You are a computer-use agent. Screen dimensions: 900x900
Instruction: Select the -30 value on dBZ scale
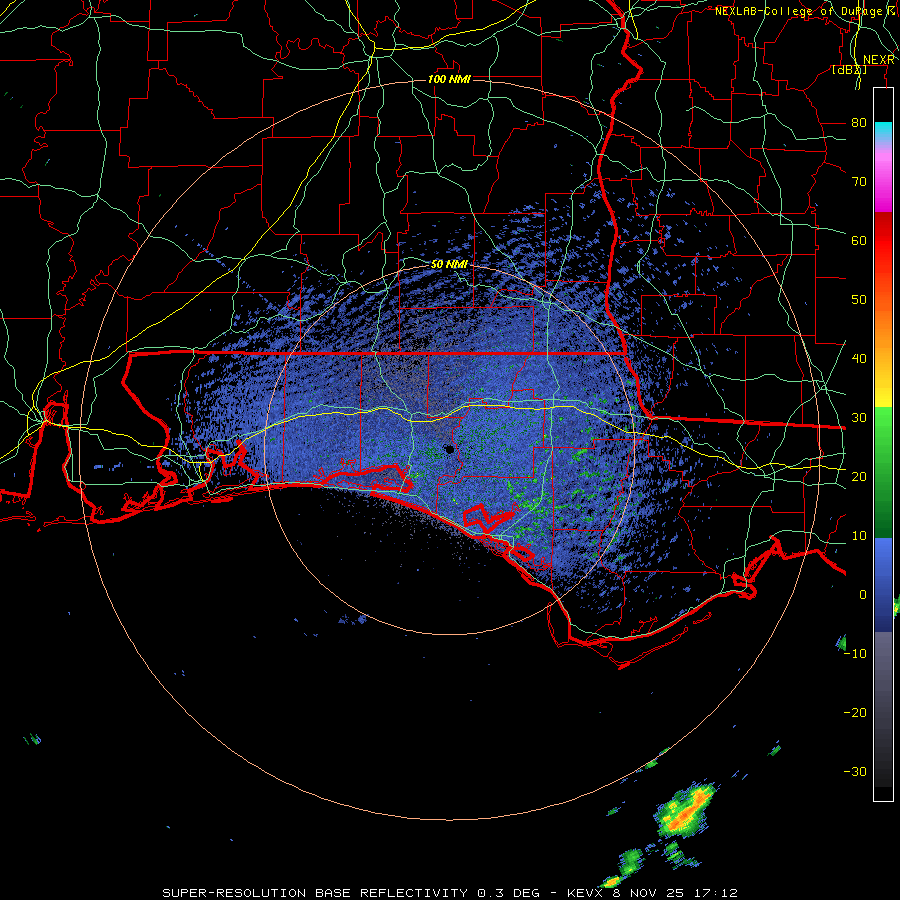coord(855,772)
